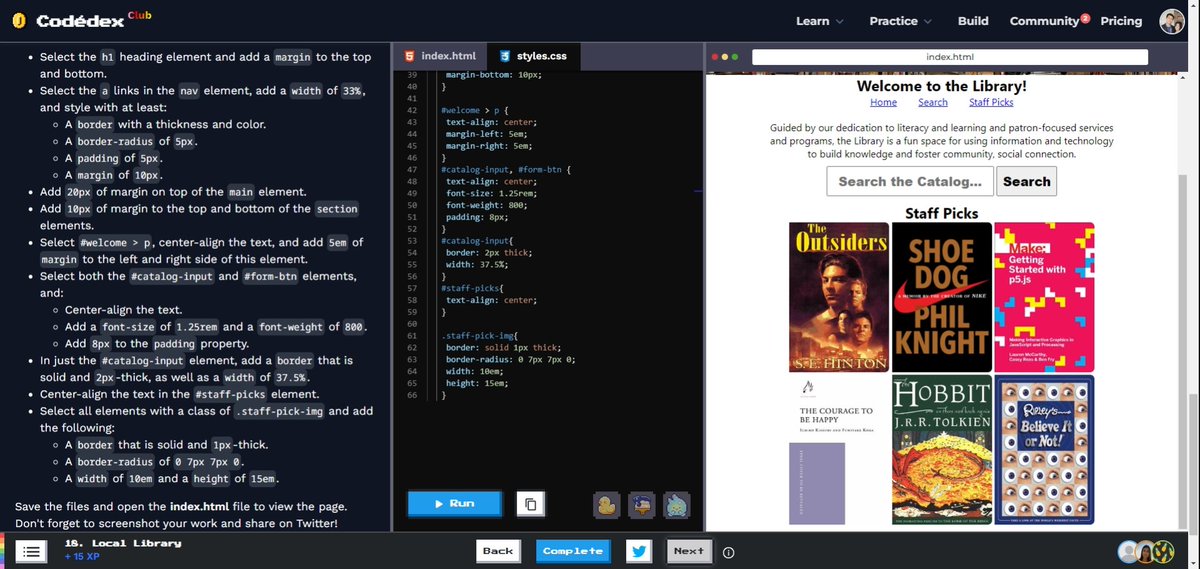Run the code
The image size is (1200, 569).
point(454,503)
